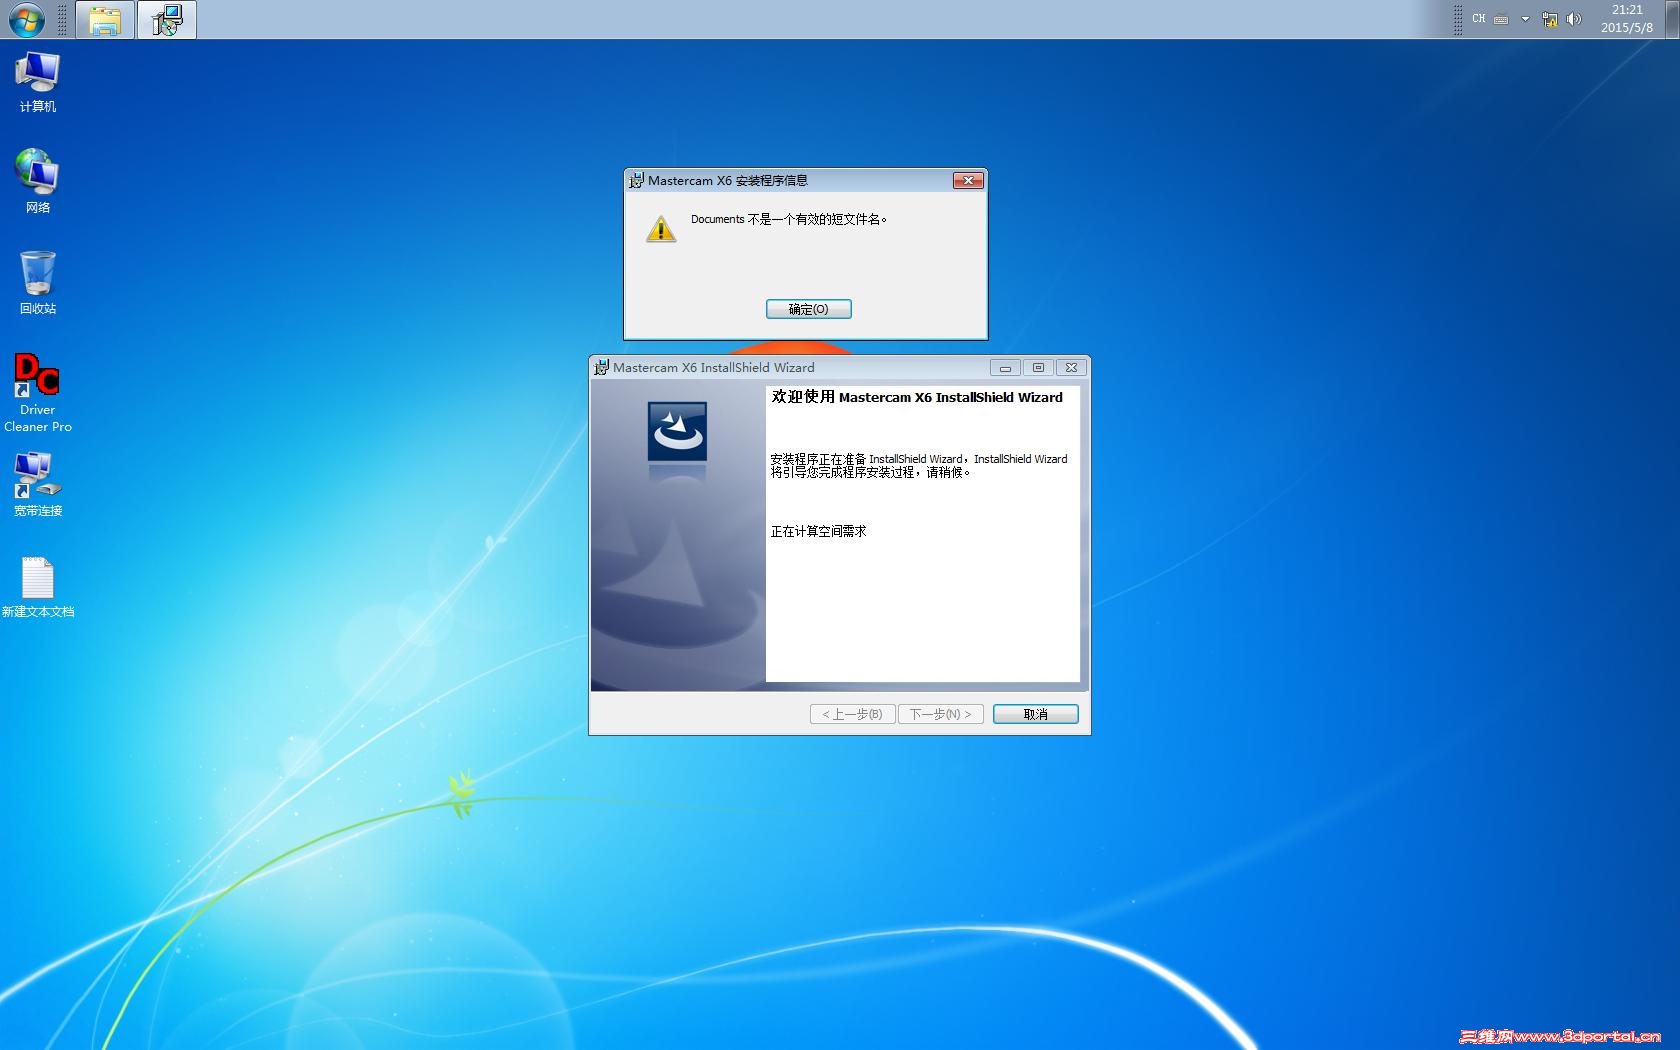Show hidden tray icons arrow
Image resolution: width=1680 pixels, height=1050 pixels.
click(1525, 19)
